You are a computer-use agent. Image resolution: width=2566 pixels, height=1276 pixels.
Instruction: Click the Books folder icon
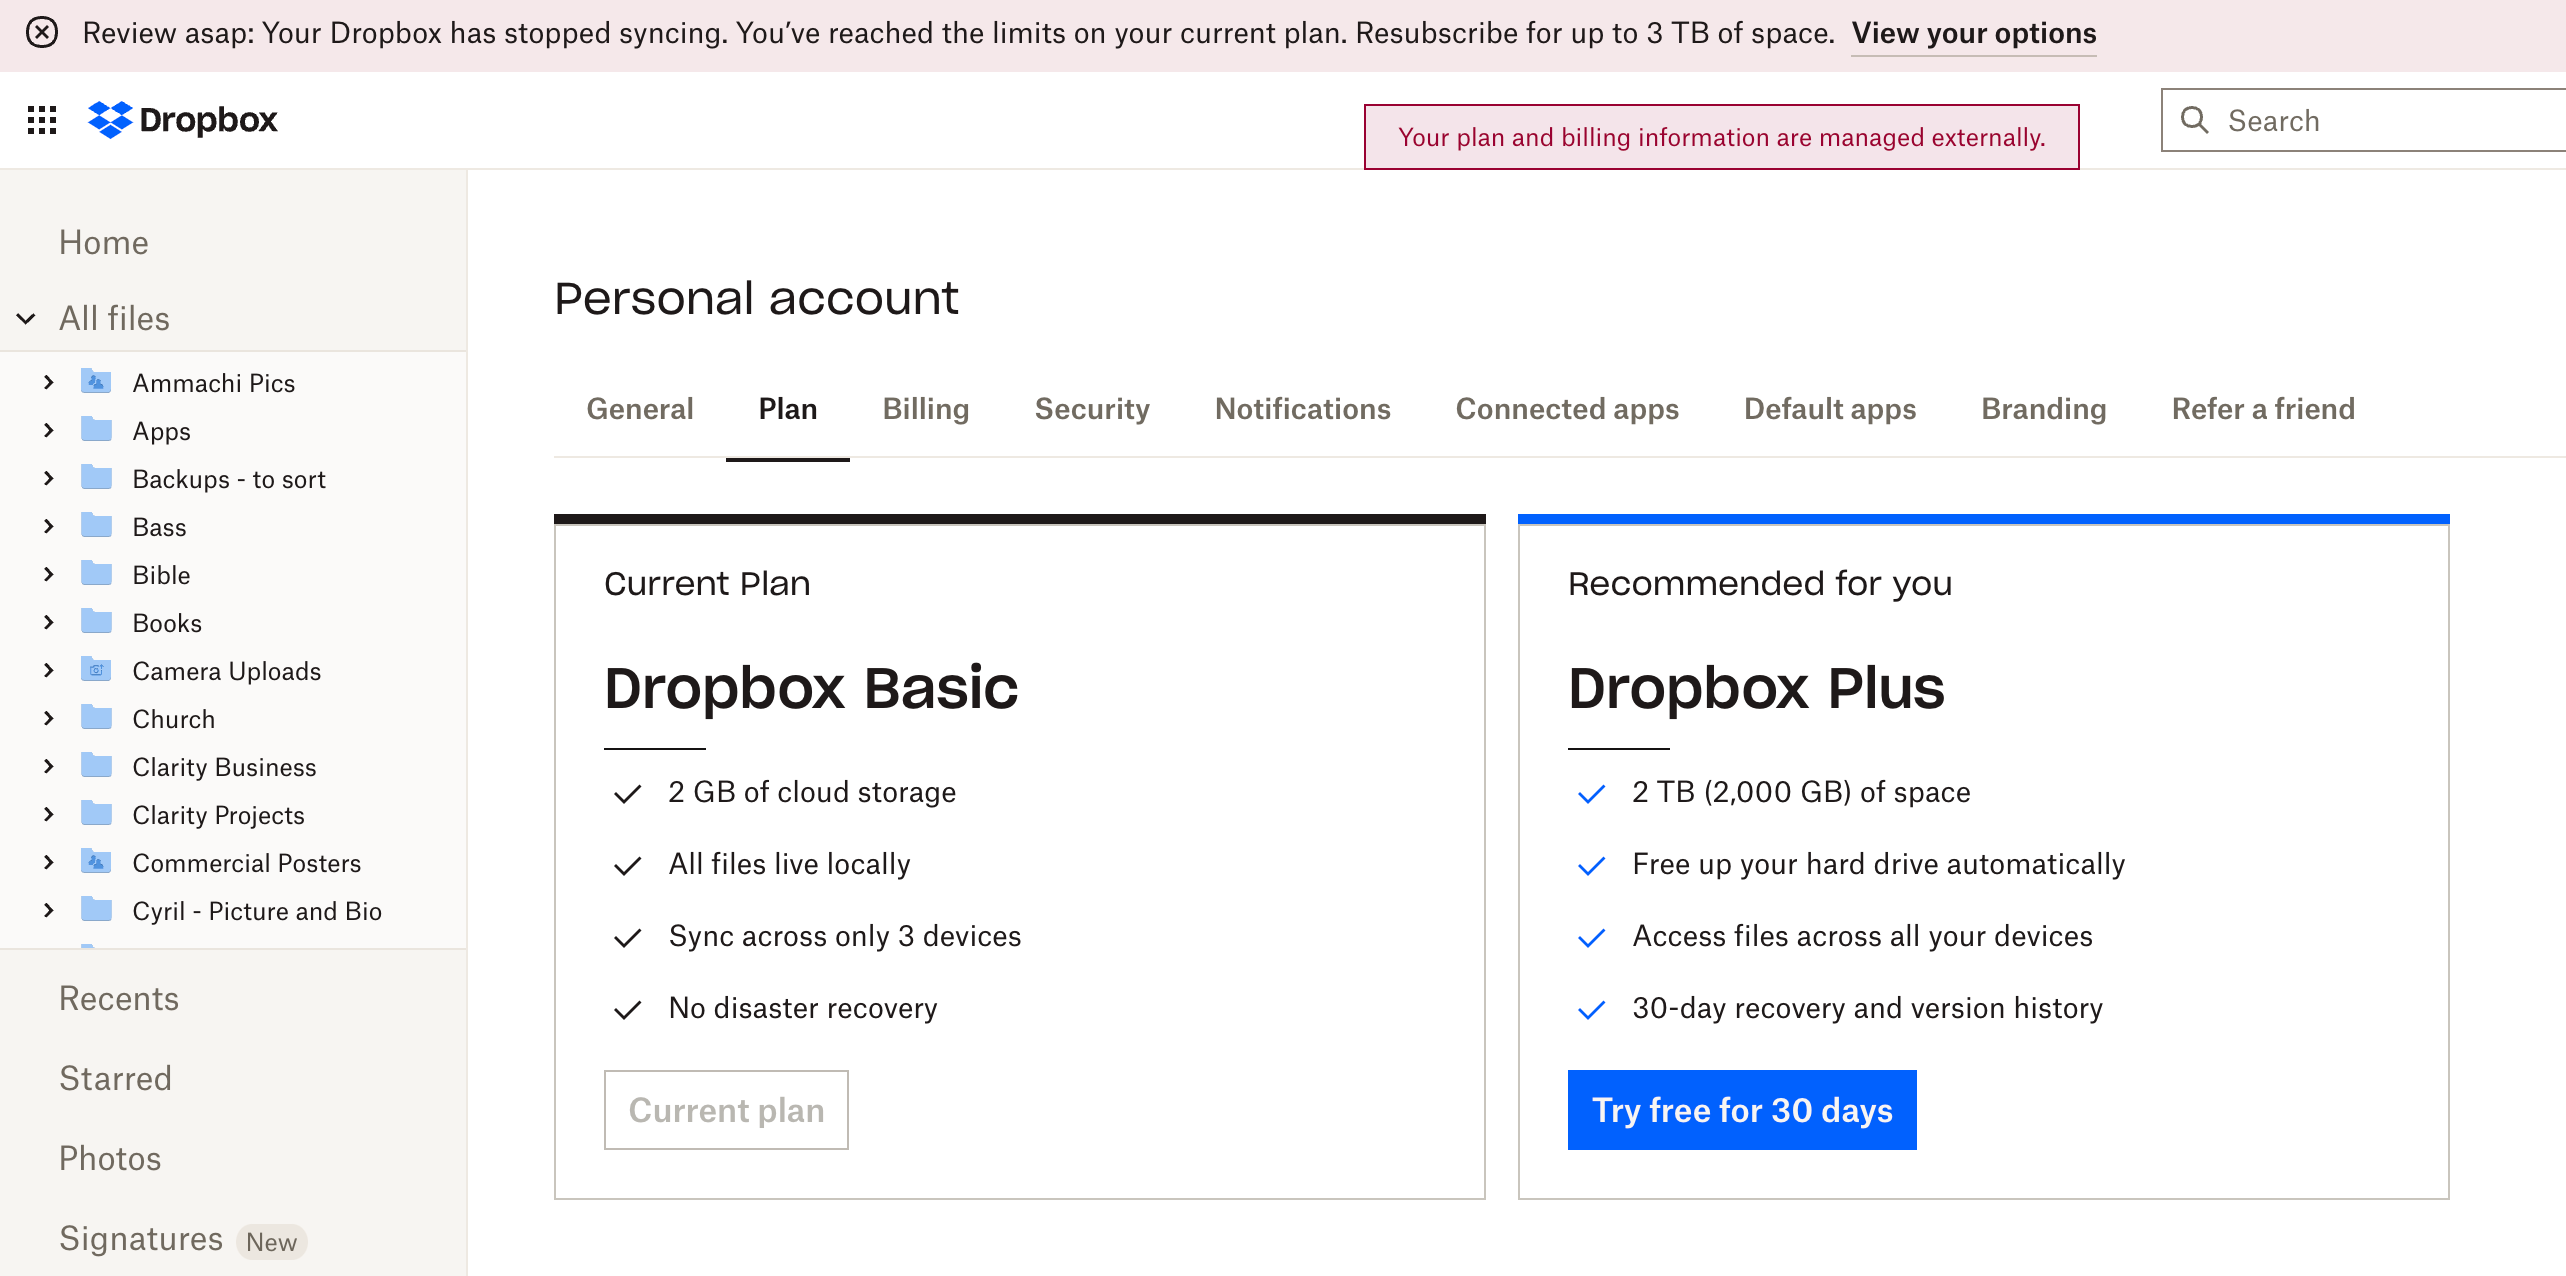[96, 622]
